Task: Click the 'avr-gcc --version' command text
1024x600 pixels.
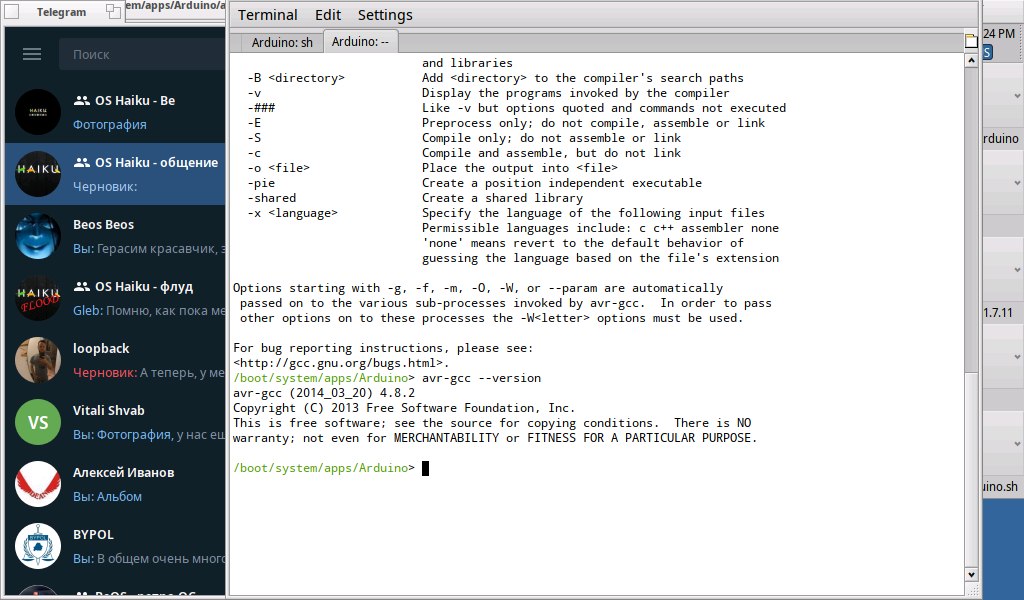Action: tap(481, 378)
